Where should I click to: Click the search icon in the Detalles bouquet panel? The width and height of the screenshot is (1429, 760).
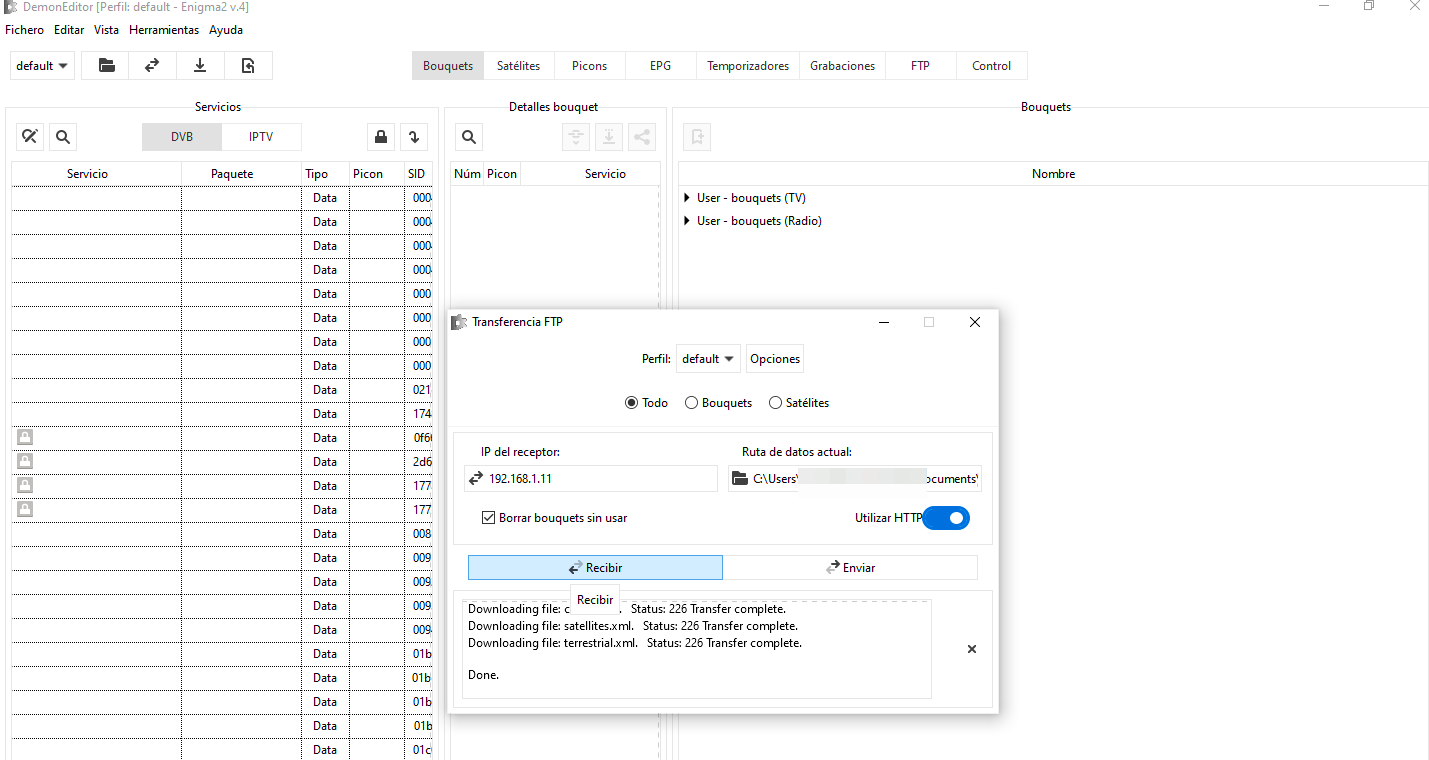point(468,137)
